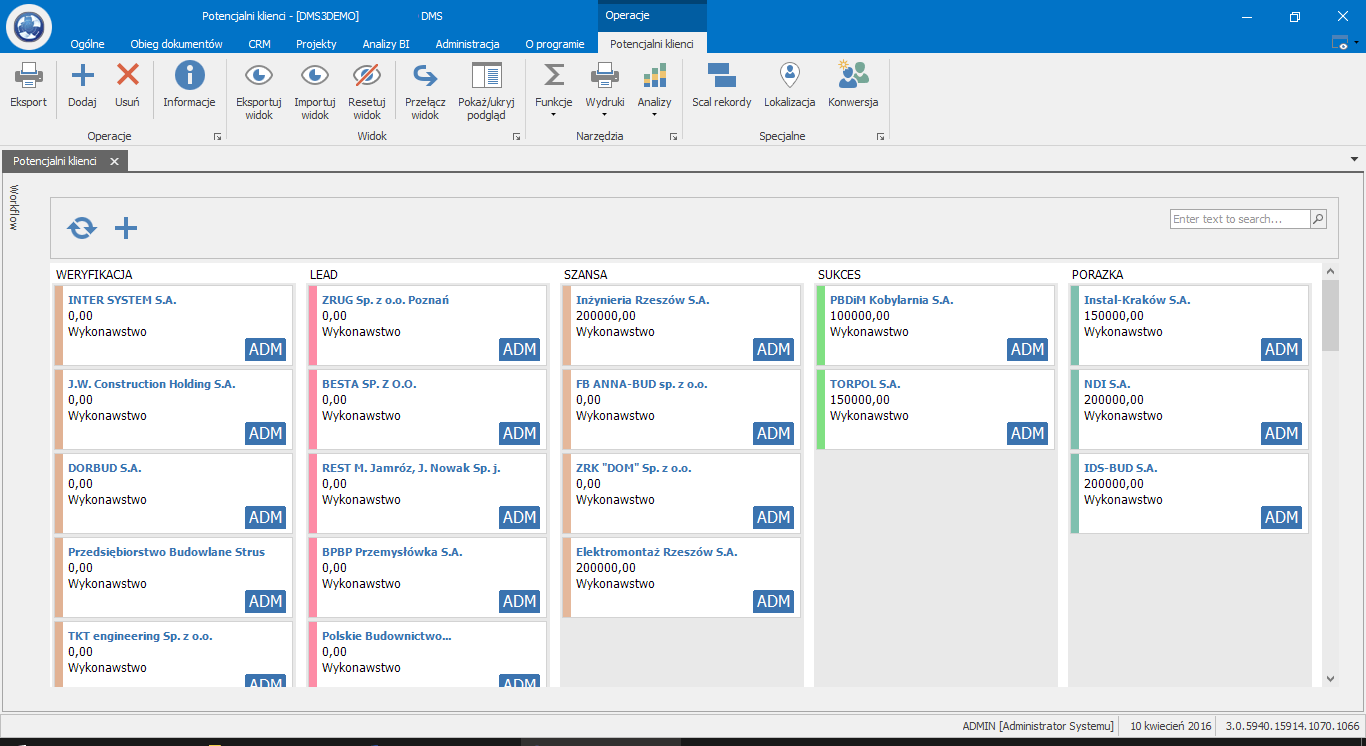Click Lokalizacja map pin icon
1366x746 pixels.
[790, 75]
